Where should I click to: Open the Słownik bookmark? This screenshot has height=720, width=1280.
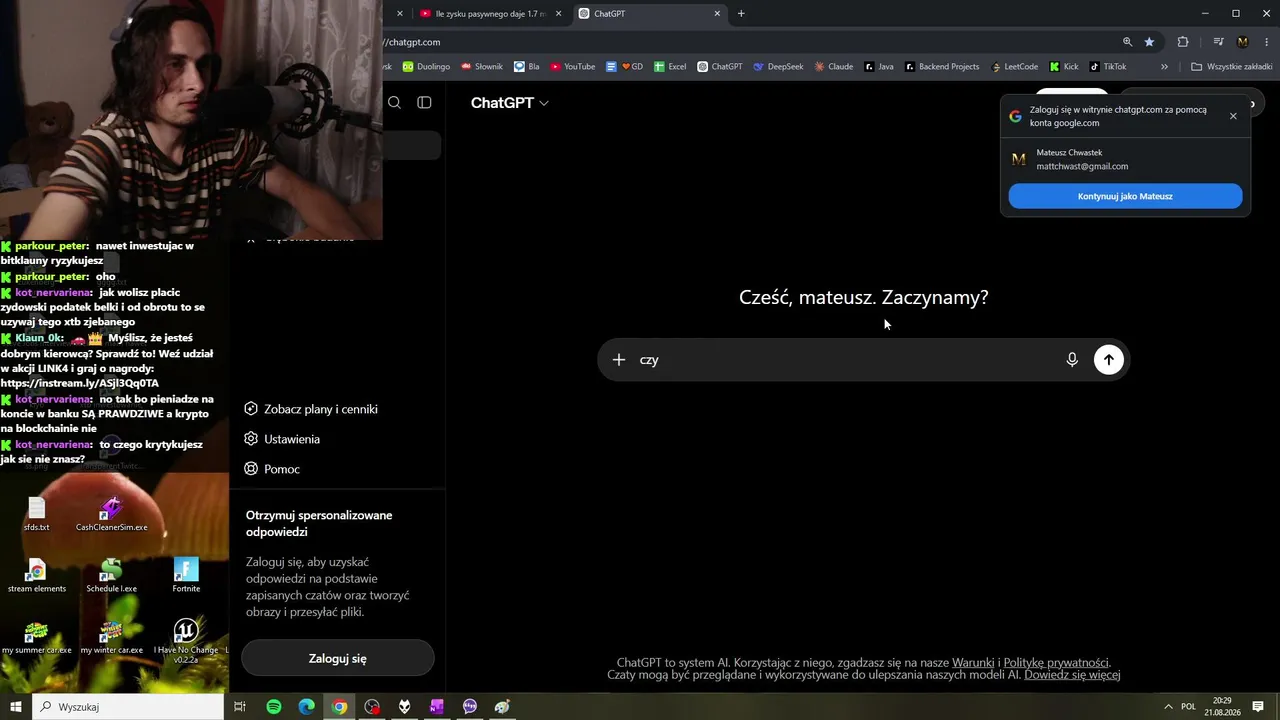coord(482,67)
